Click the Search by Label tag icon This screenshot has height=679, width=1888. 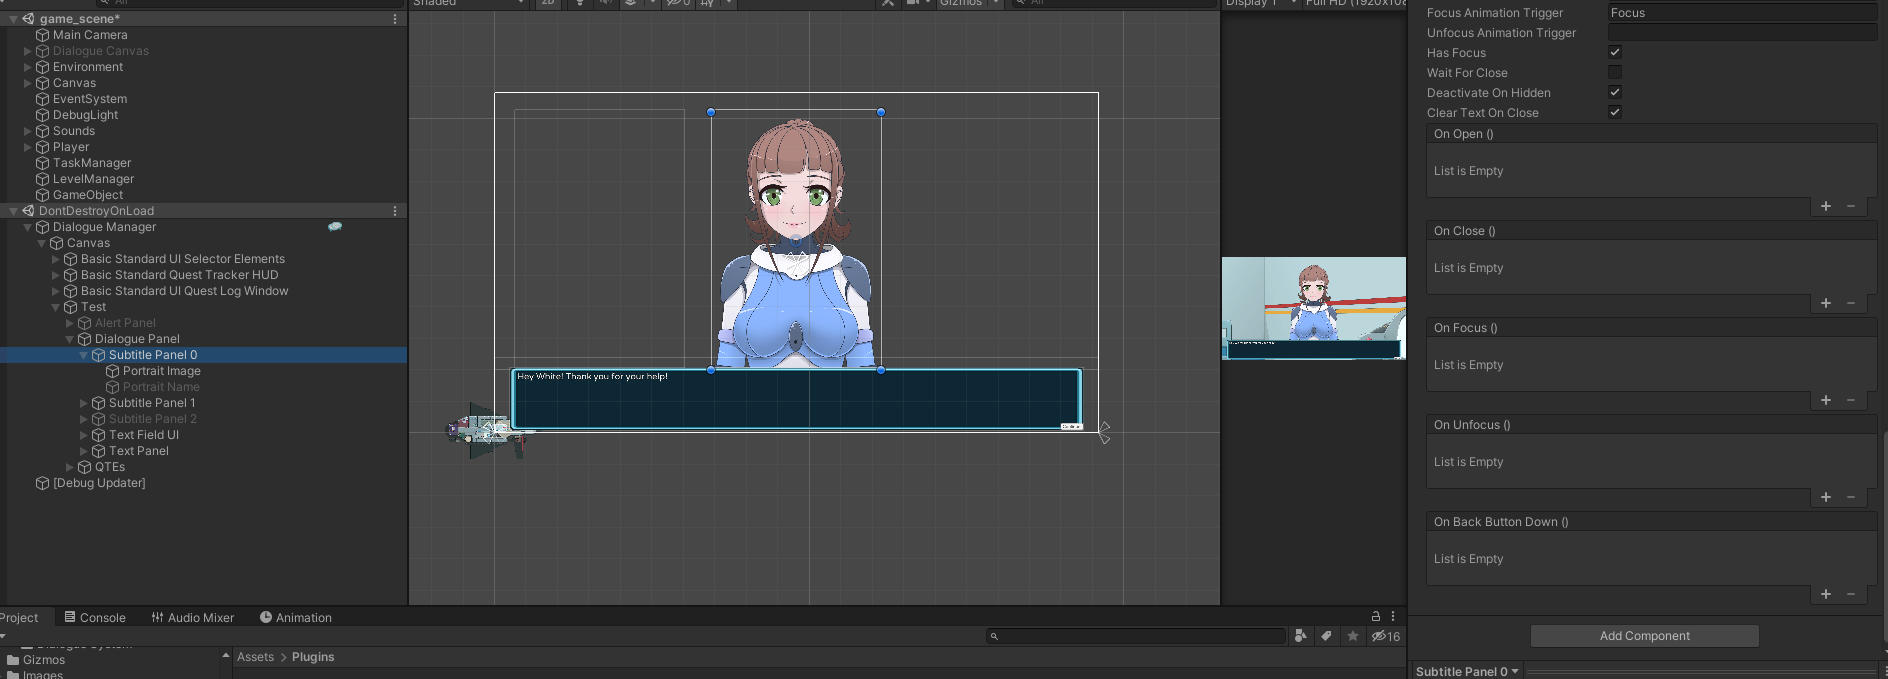coord(1326,636)
